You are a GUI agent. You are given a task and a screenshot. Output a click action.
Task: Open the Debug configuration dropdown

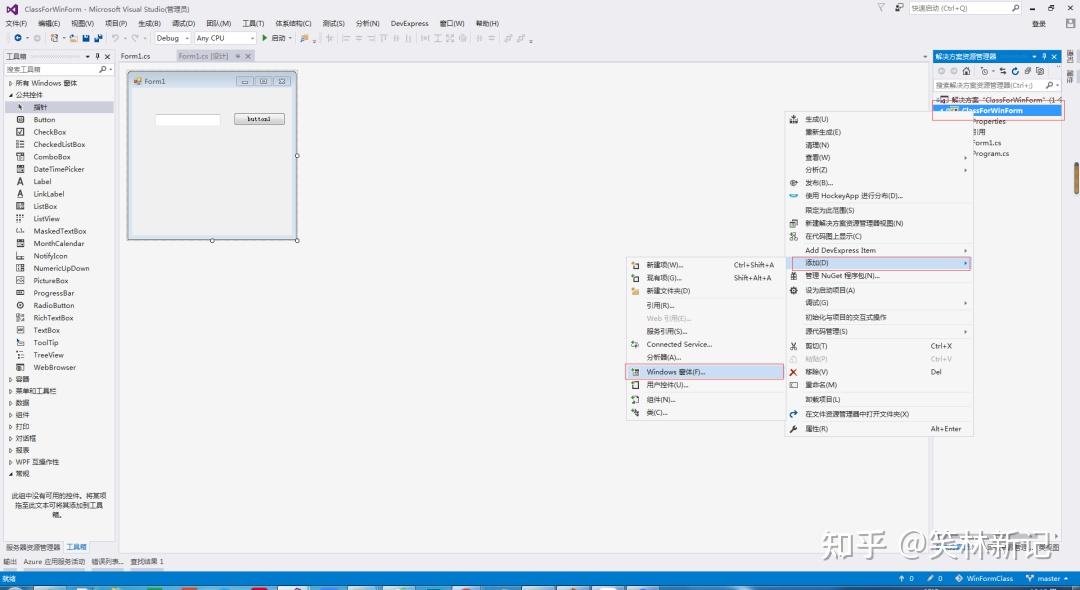[172, 39]
